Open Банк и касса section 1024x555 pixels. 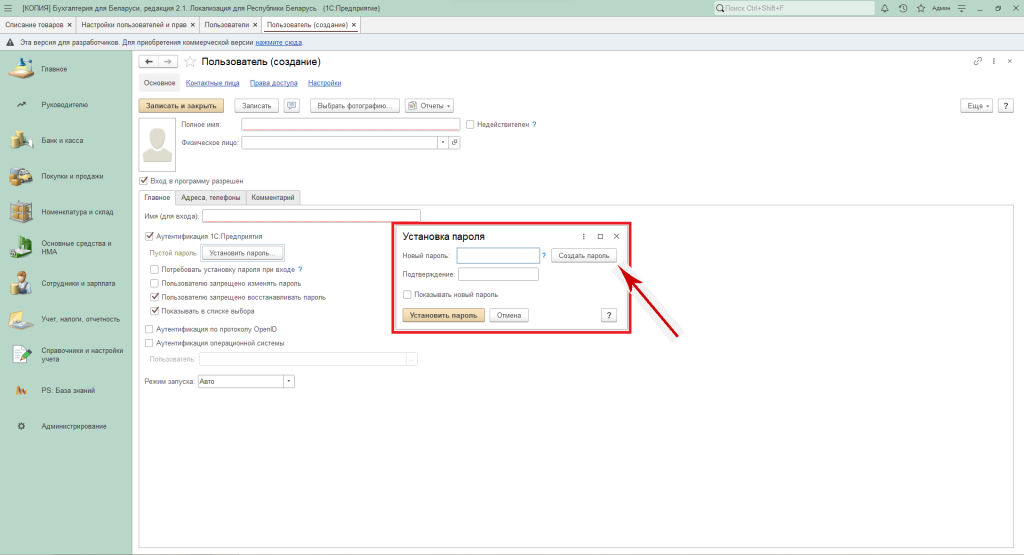click(62, 140)
